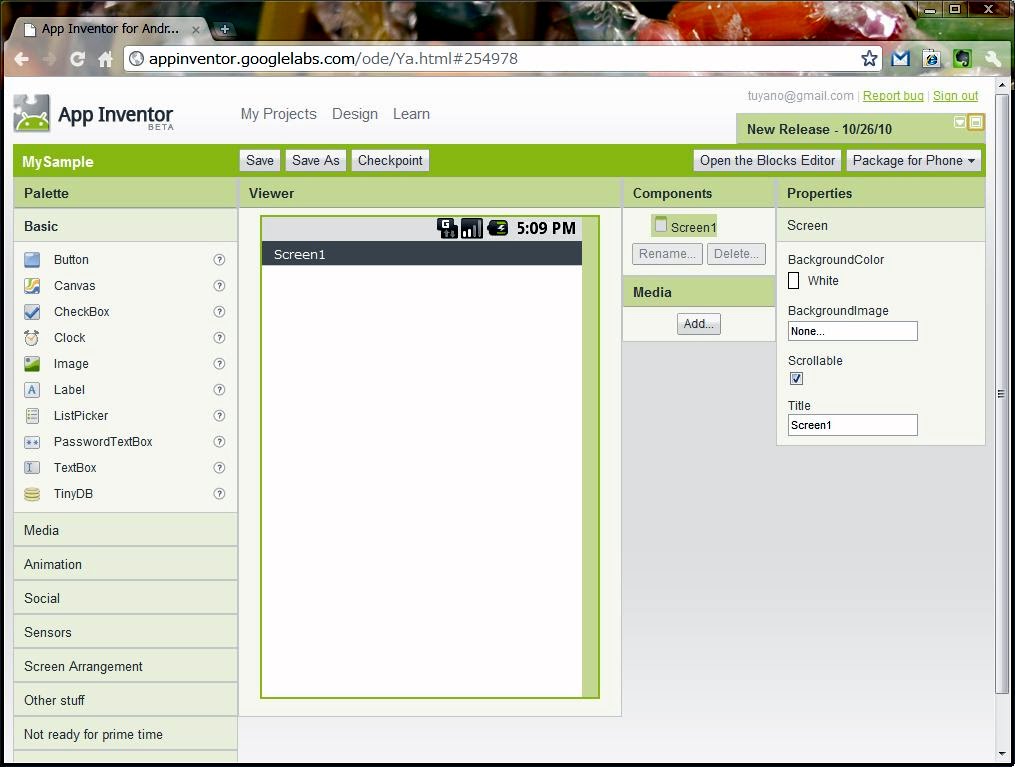Open the Package for Phone dropdown
The width and height of the screenshot is (1015, 767).
pyautogui.click(x=913, y=160)
